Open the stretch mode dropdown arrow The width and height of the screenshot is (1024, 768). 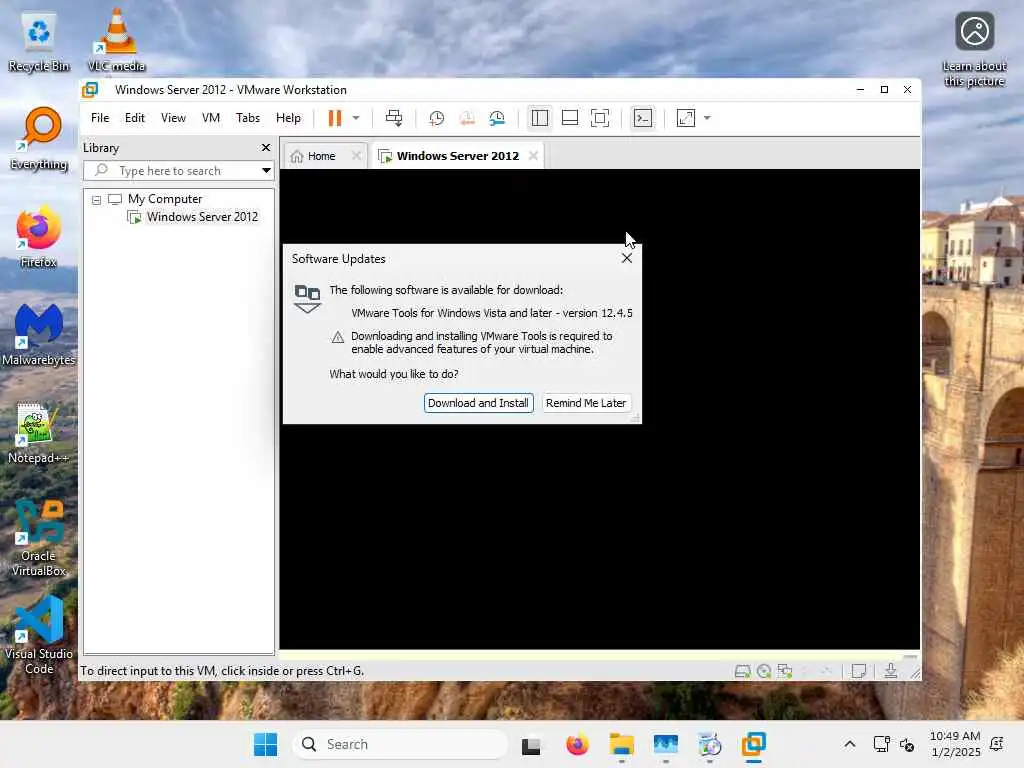pos(707,118)
